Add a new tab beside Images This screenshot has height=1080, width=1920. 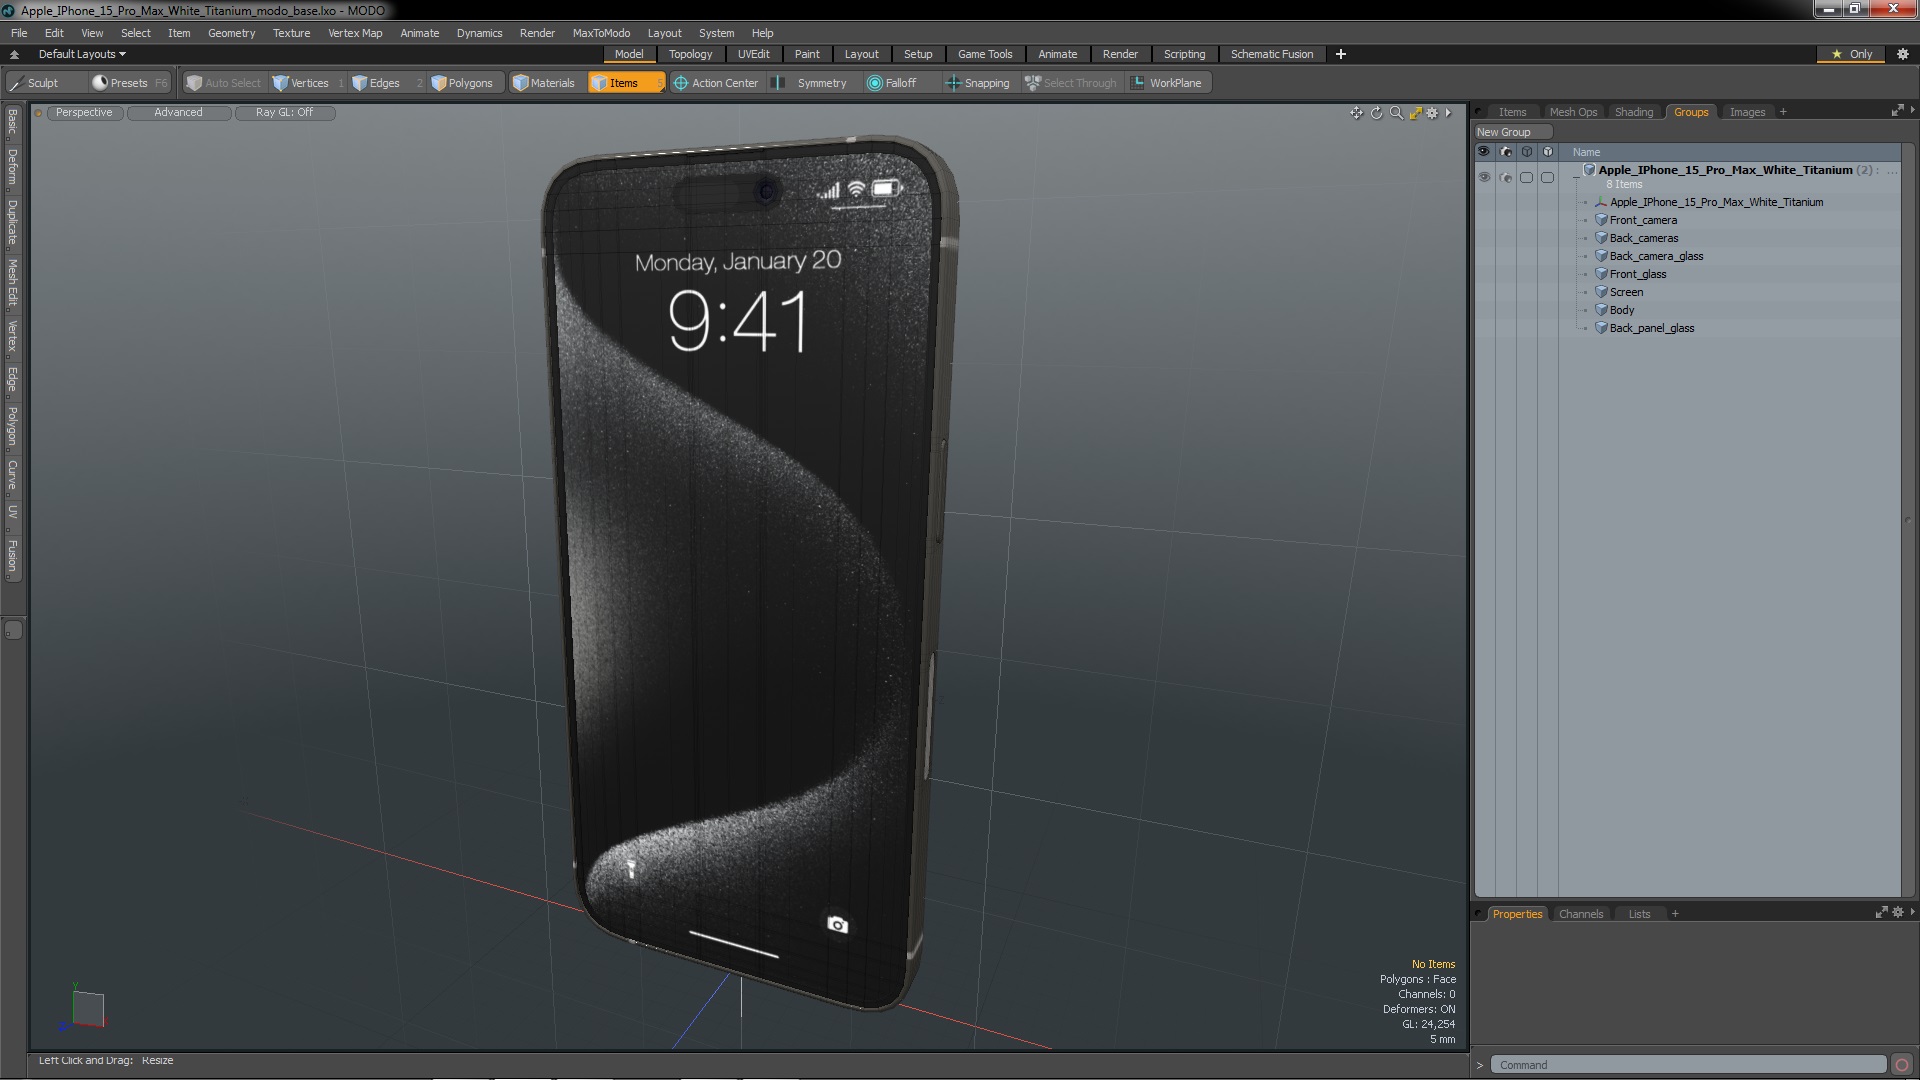(x=1783, y=112)
